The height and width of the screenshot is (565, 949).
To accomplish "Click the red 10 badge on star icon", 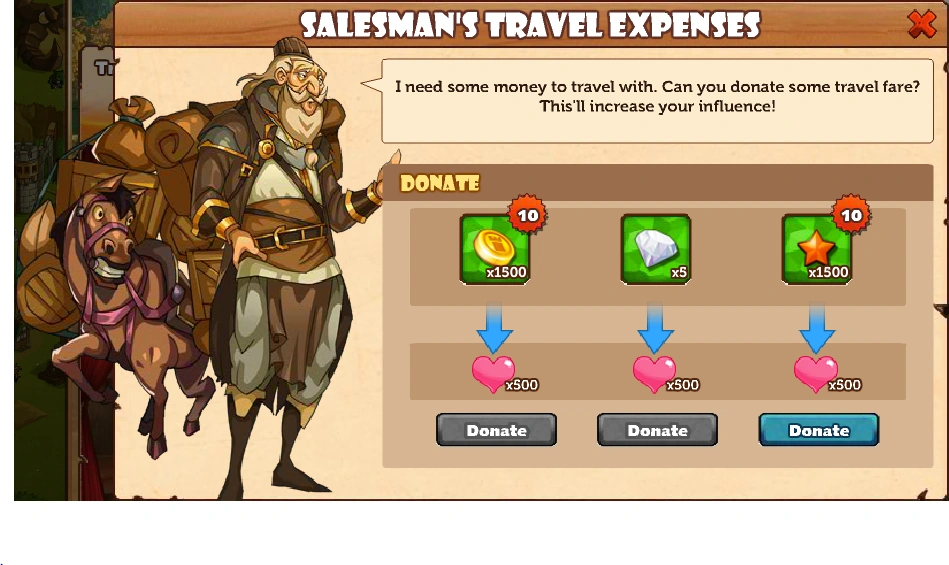I will pos(851,214).
